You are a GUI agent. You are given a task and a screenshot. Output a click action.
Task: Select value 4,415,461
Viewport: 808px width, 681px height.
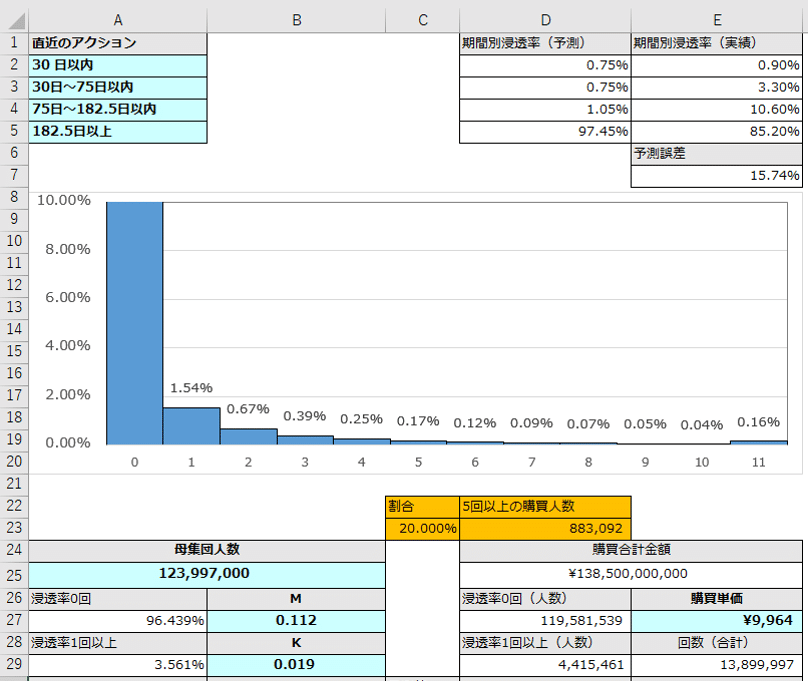pyautogui.click(x=545, y=665)
